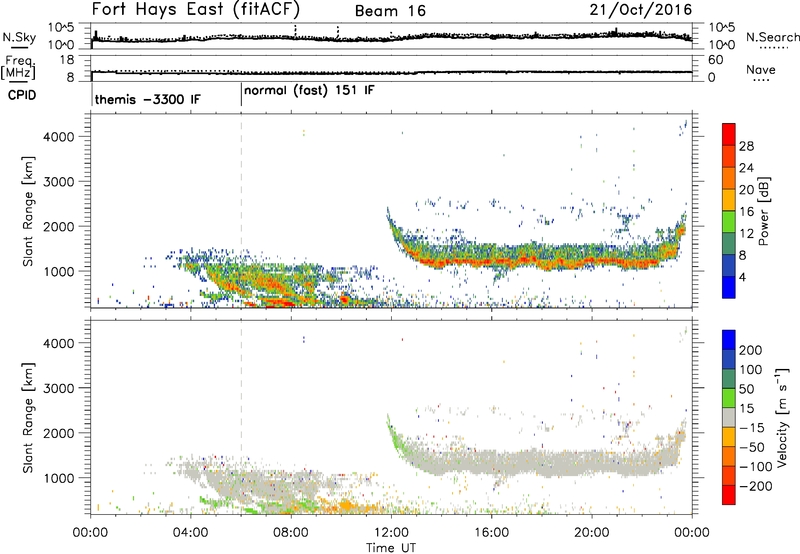Click the "20" Power color bar label

click(746, 190)
